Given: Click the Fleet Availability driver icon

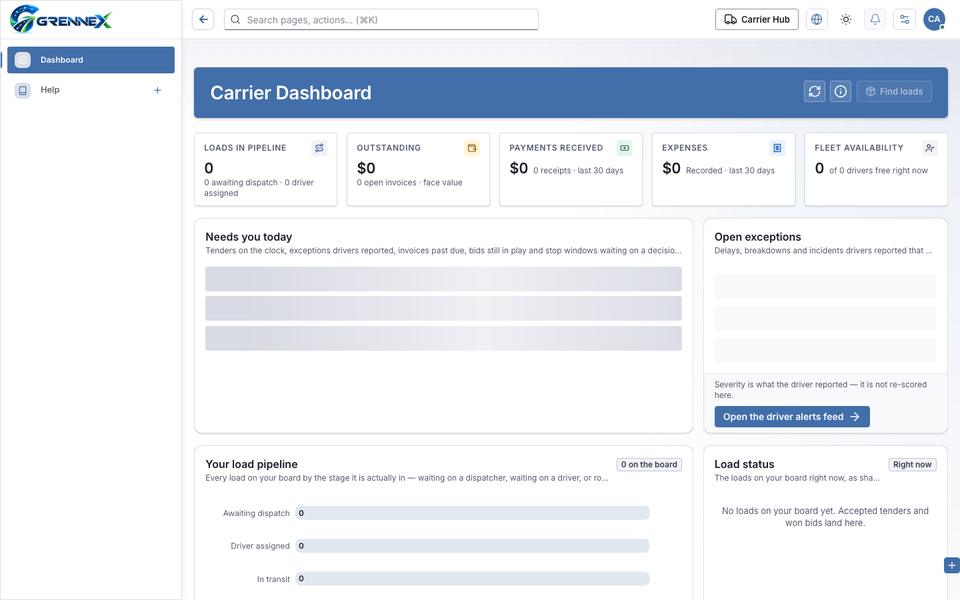Looking at the screenshot, I should pos(929,148).
